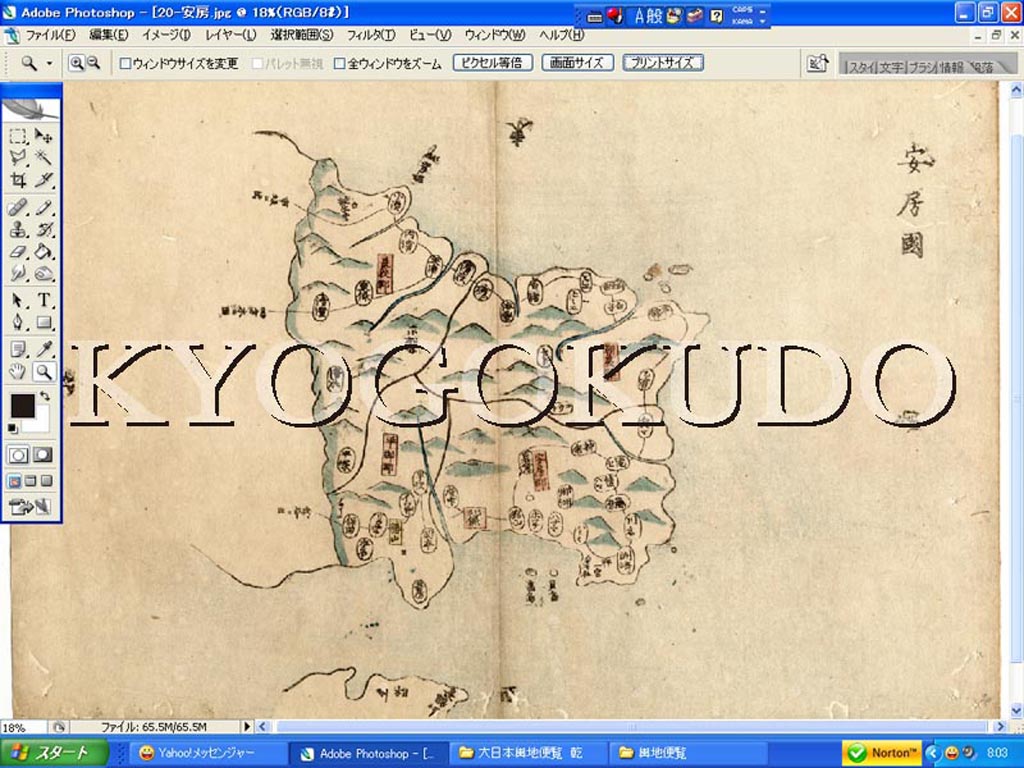Image resolution: width=1024 pixels, height=768 pixels.
Task: Click the ピクセル等倍 button
Action: tap(493, 63)
